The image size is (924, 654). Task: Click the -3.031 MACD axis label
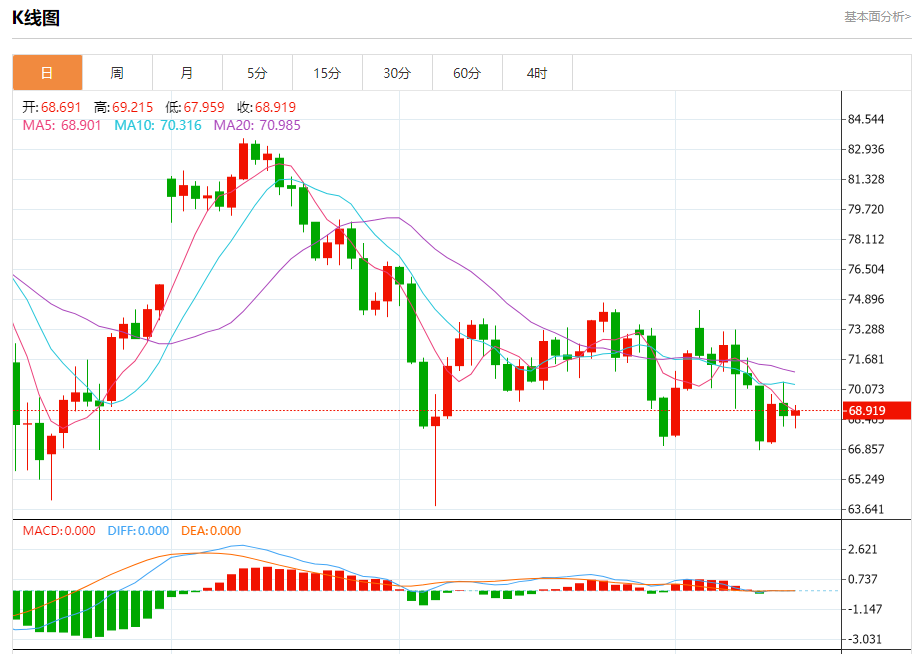pyautogui.click(x=863, y=639)
